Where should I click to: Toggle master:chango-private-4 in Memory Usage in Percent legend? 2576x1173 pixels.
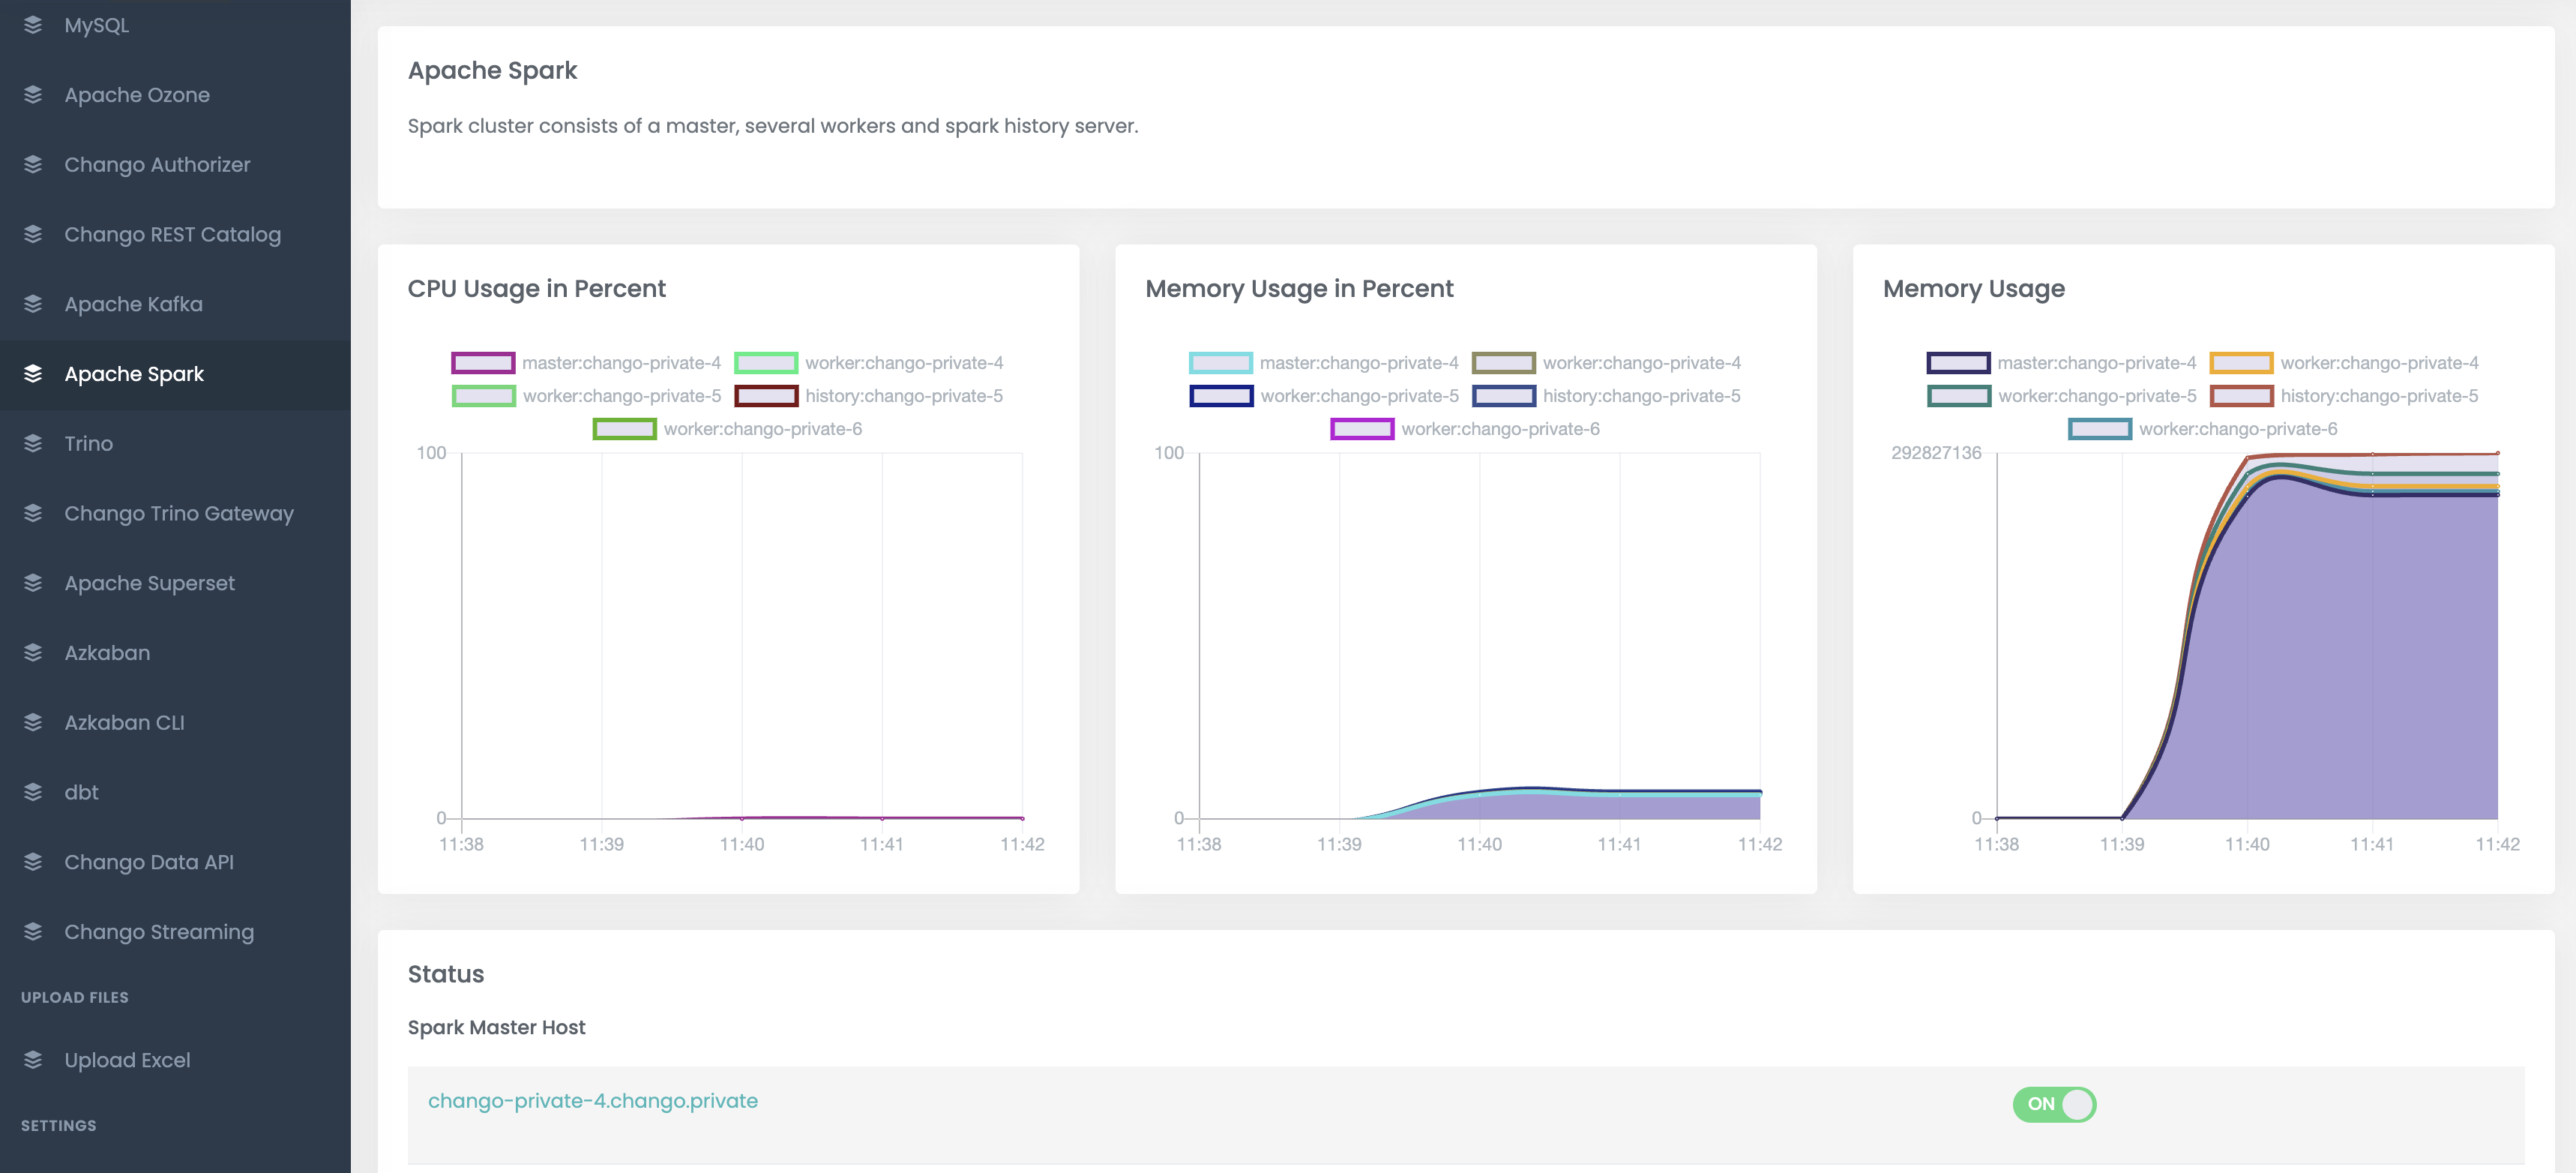[x=1324, y=363]
